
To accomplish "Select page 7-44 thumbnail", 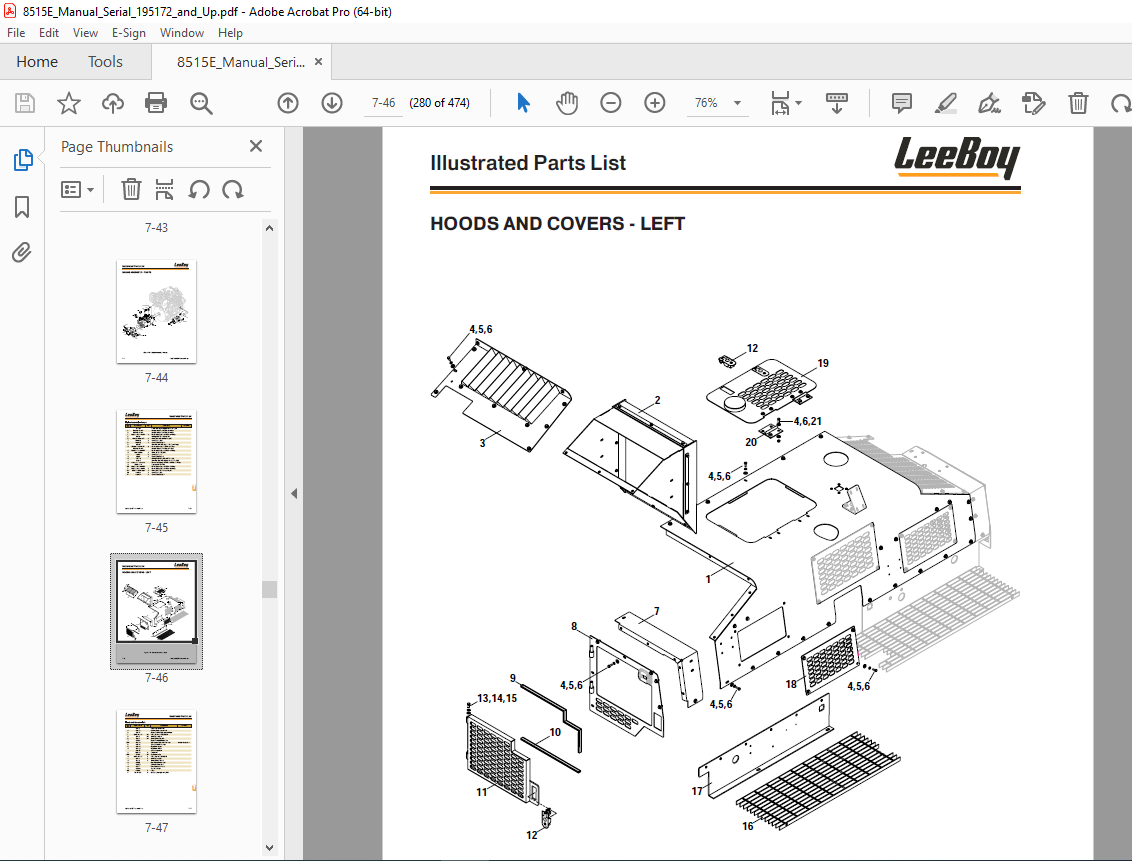I will [x=156, y=312].
